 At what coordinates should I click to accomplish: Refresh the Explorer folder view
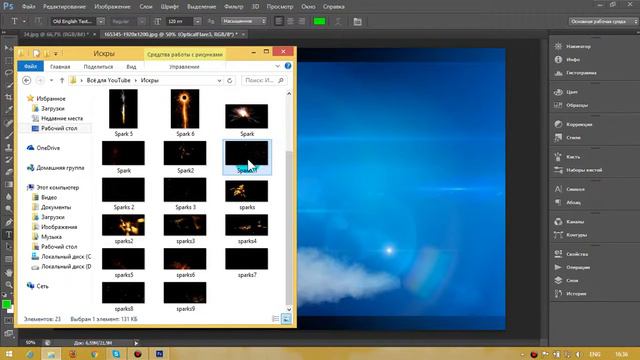(x=229, y=80)
